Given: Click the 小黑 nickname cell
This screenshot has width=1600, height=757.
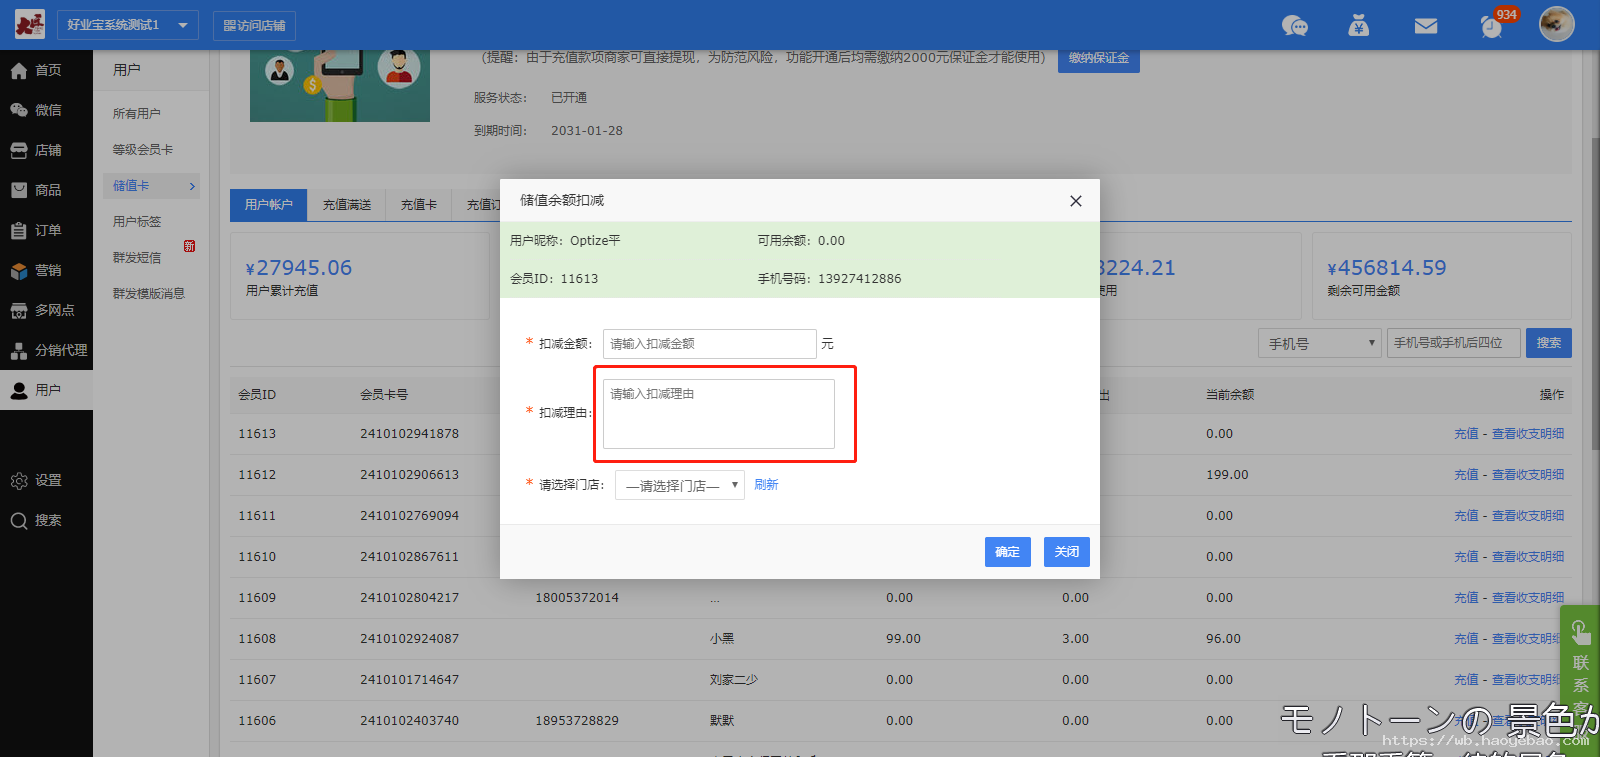Looking at the screenshot, I should pos(722,639).
